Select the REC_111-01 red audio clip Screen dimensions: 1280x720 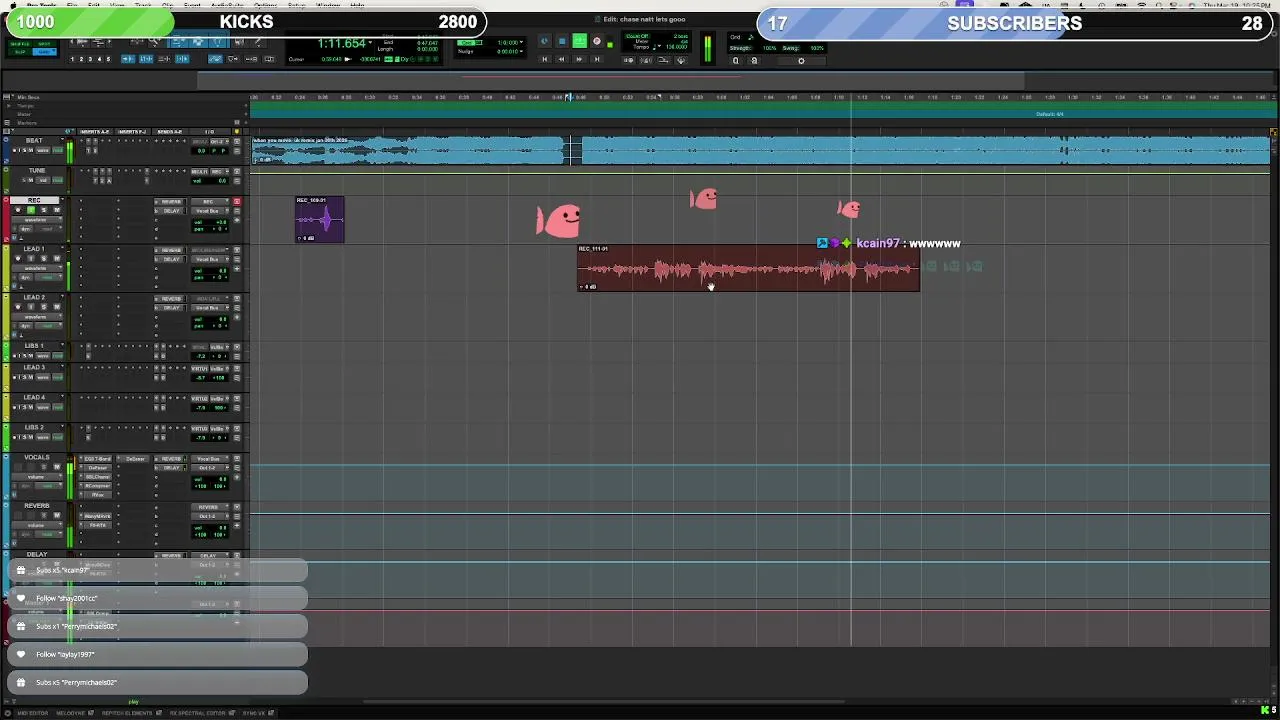pyautogui.click(x=748, y=268)
